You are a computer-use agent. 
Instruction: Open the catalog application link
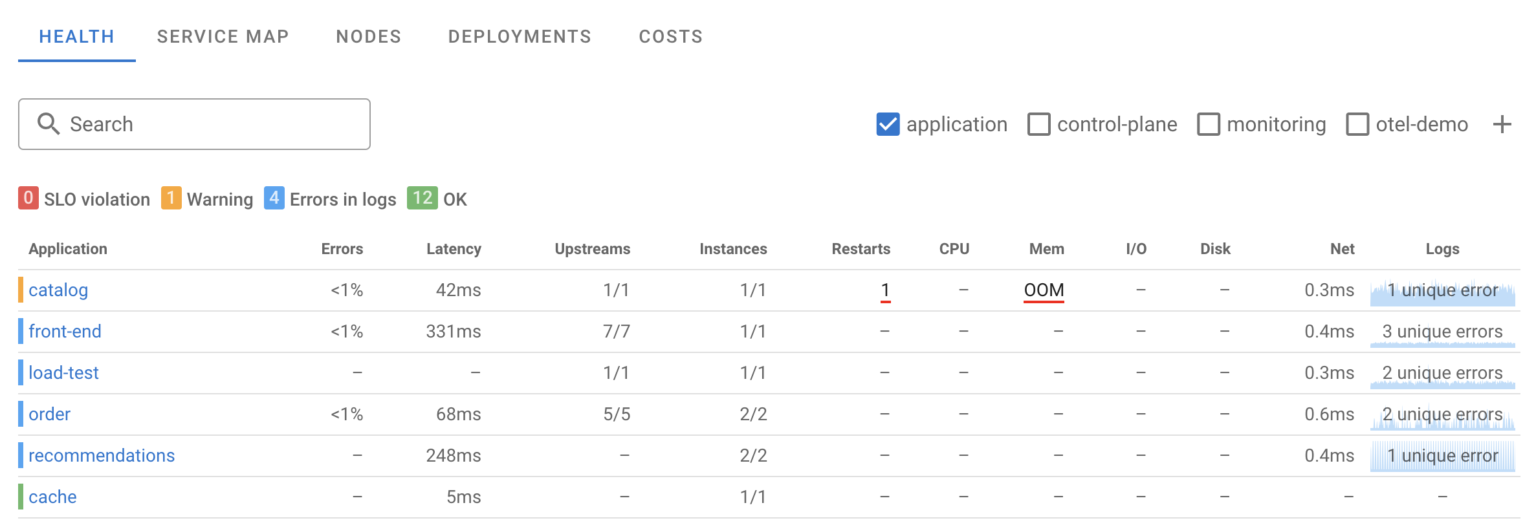click(x=58, y=291)
